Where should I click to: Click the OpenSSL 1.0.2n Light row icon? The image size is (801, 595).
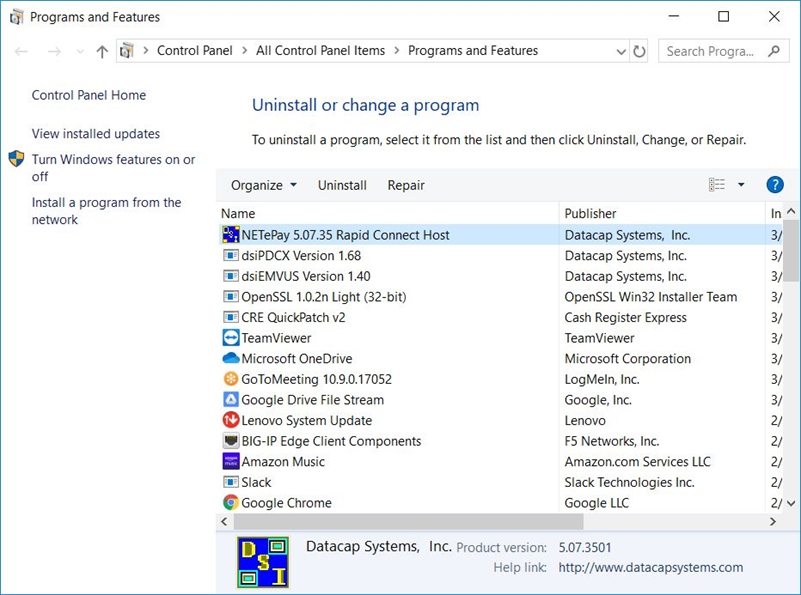point(231,297)
